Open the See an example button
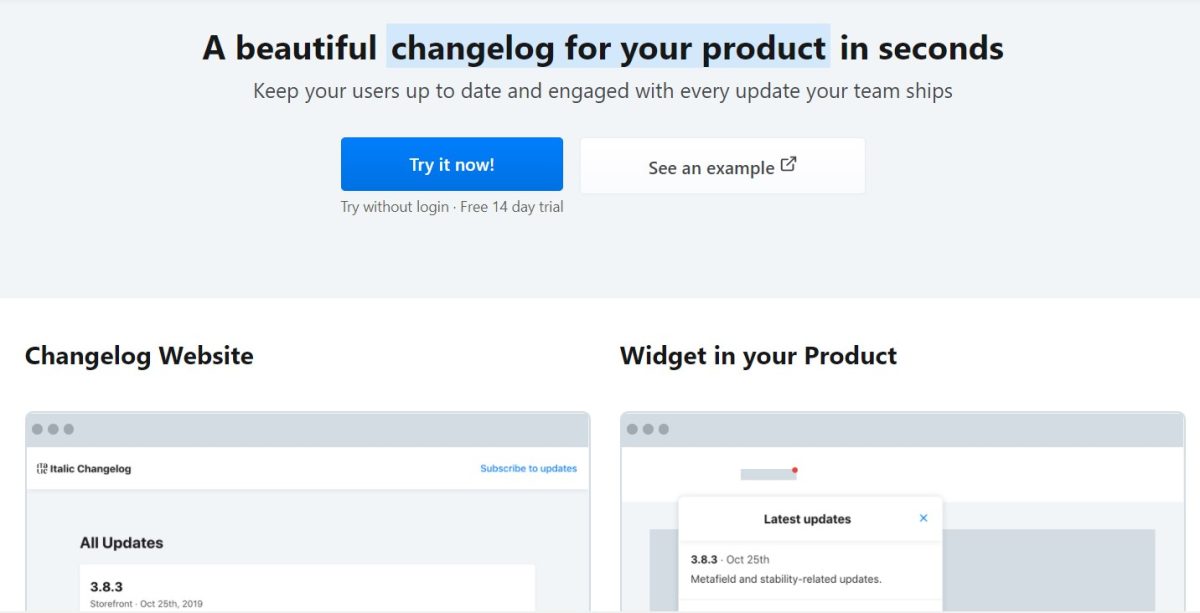The height and width of the screenshot is (613, 1200). point(722,166)
